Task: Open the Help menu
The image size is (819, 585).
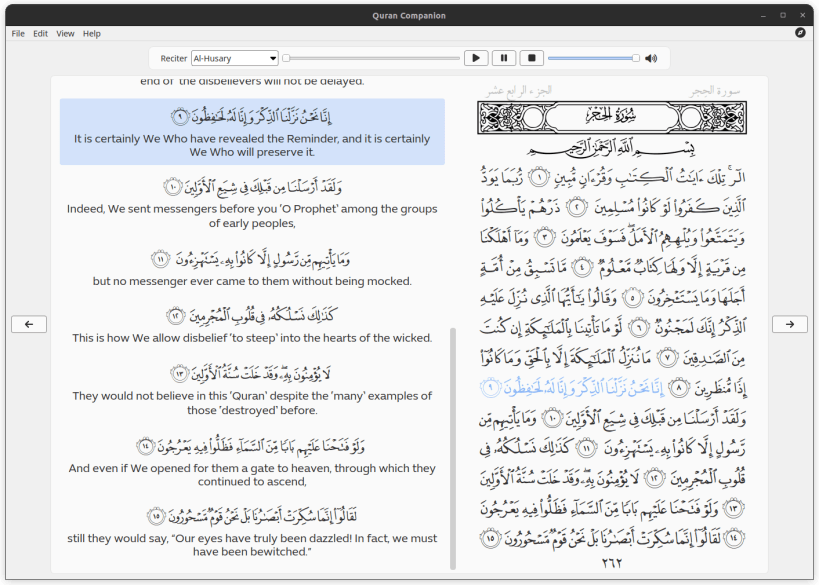Action: [91, 33]
